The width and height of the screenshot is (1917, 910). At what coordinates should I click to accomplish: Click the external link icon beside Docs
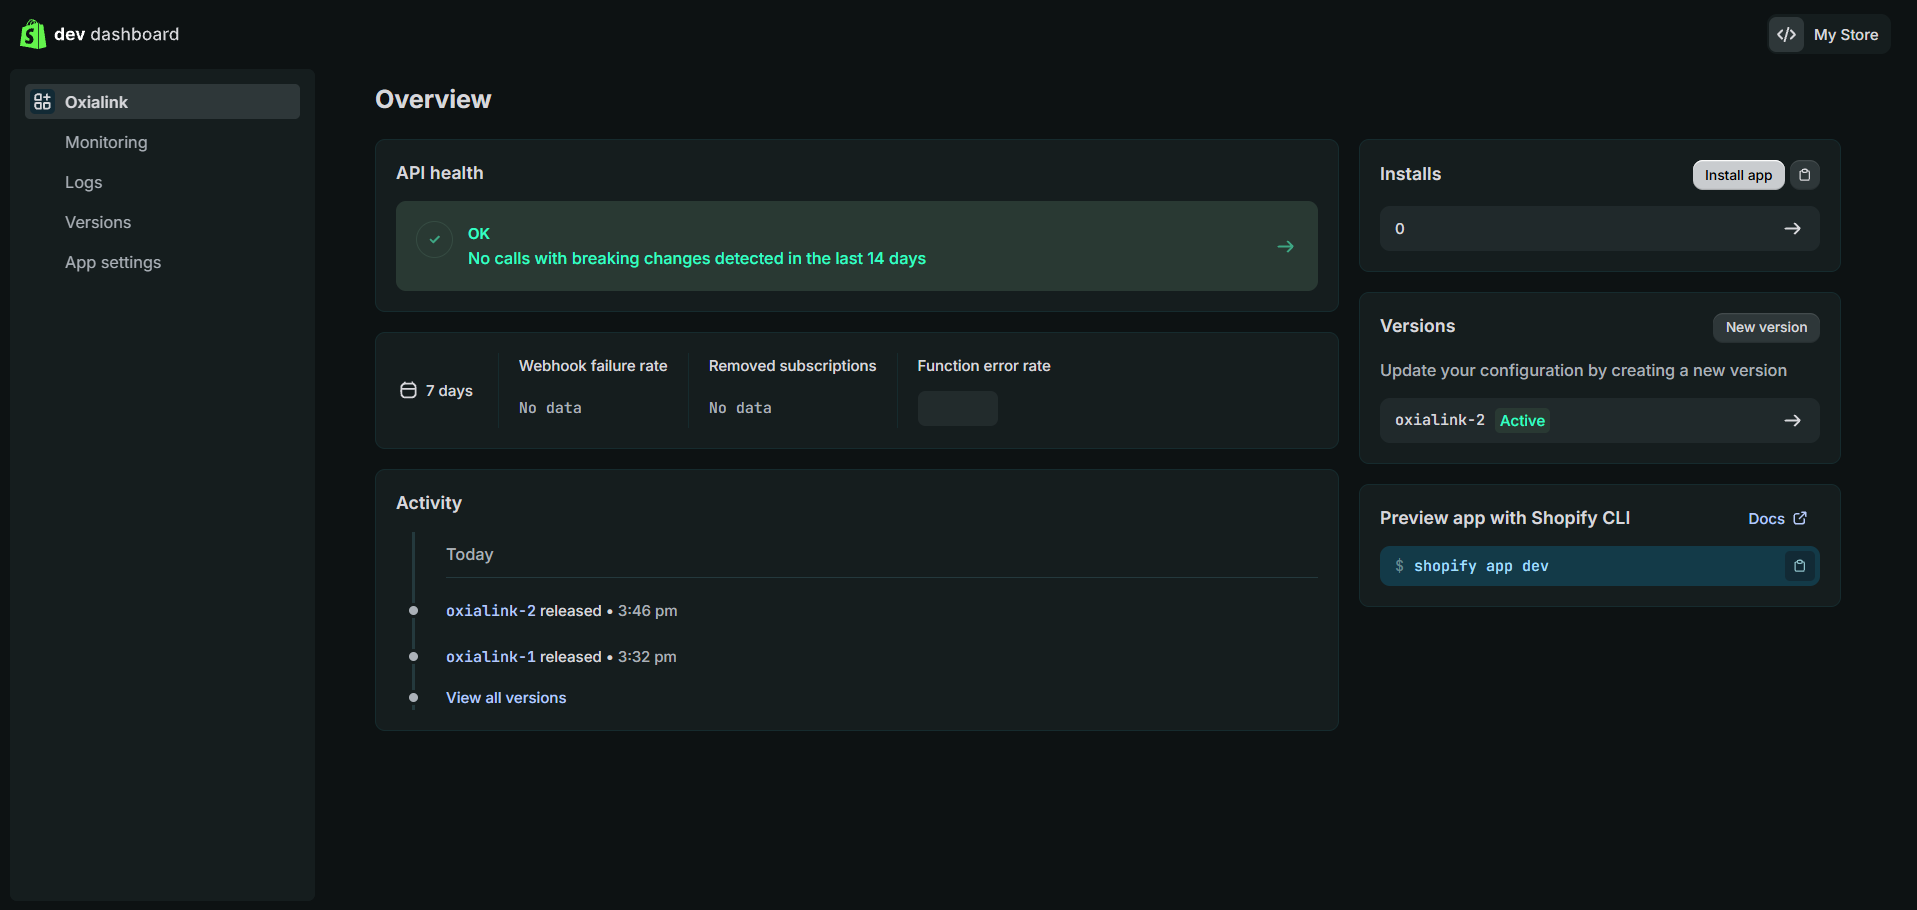[x=1800, y=518]
